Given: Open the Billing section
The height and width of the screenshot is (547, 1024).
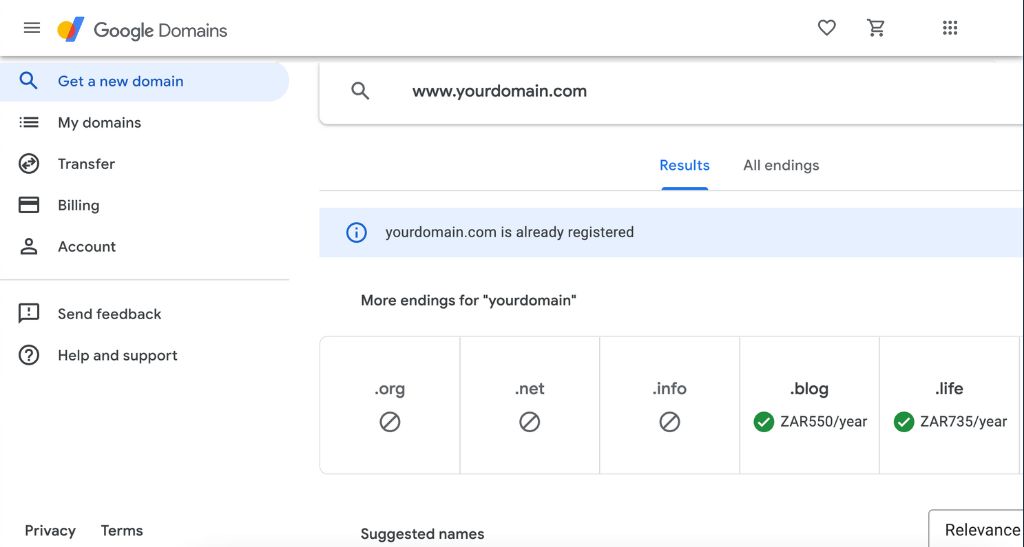Looking at the screenshot, I should tap(78, 205).
